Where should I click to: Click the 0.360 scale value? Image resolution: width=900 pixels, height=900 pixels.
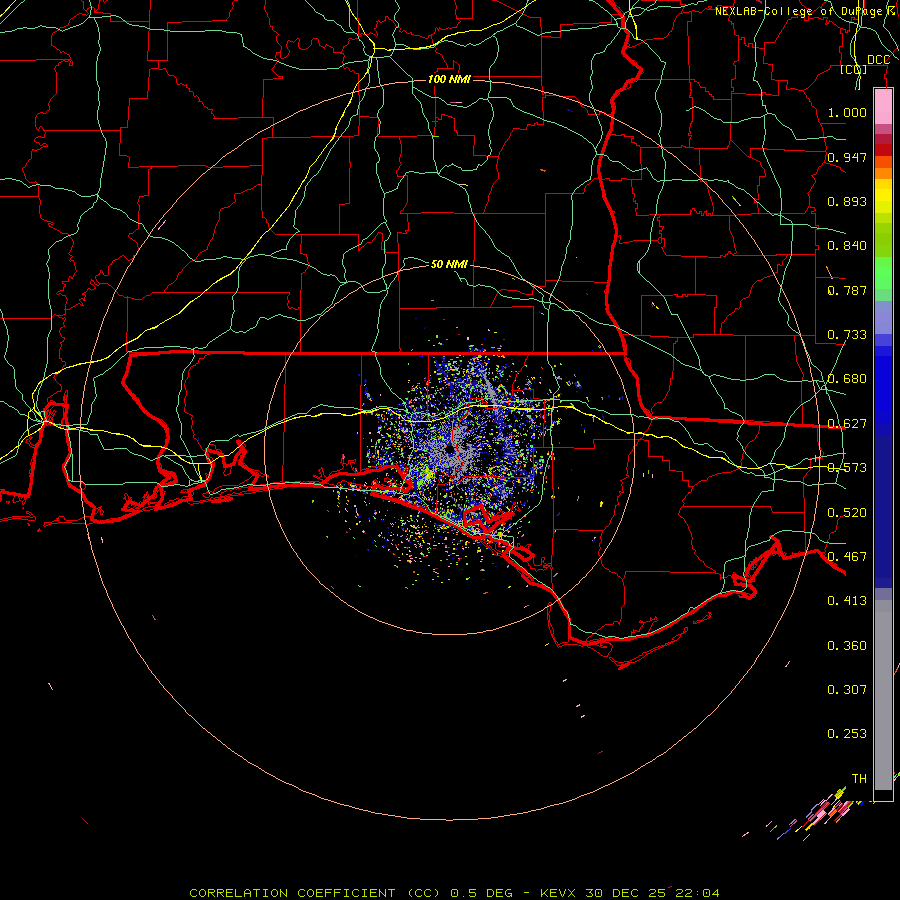pyautogui.click(x=847, y=646)
